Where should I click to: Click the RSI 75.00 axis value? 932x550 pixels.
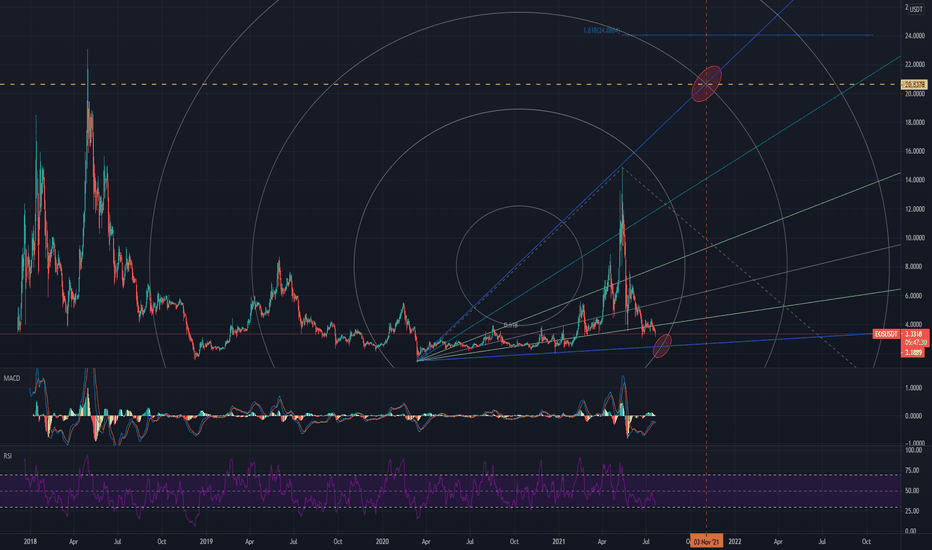(x=914, y=471)
